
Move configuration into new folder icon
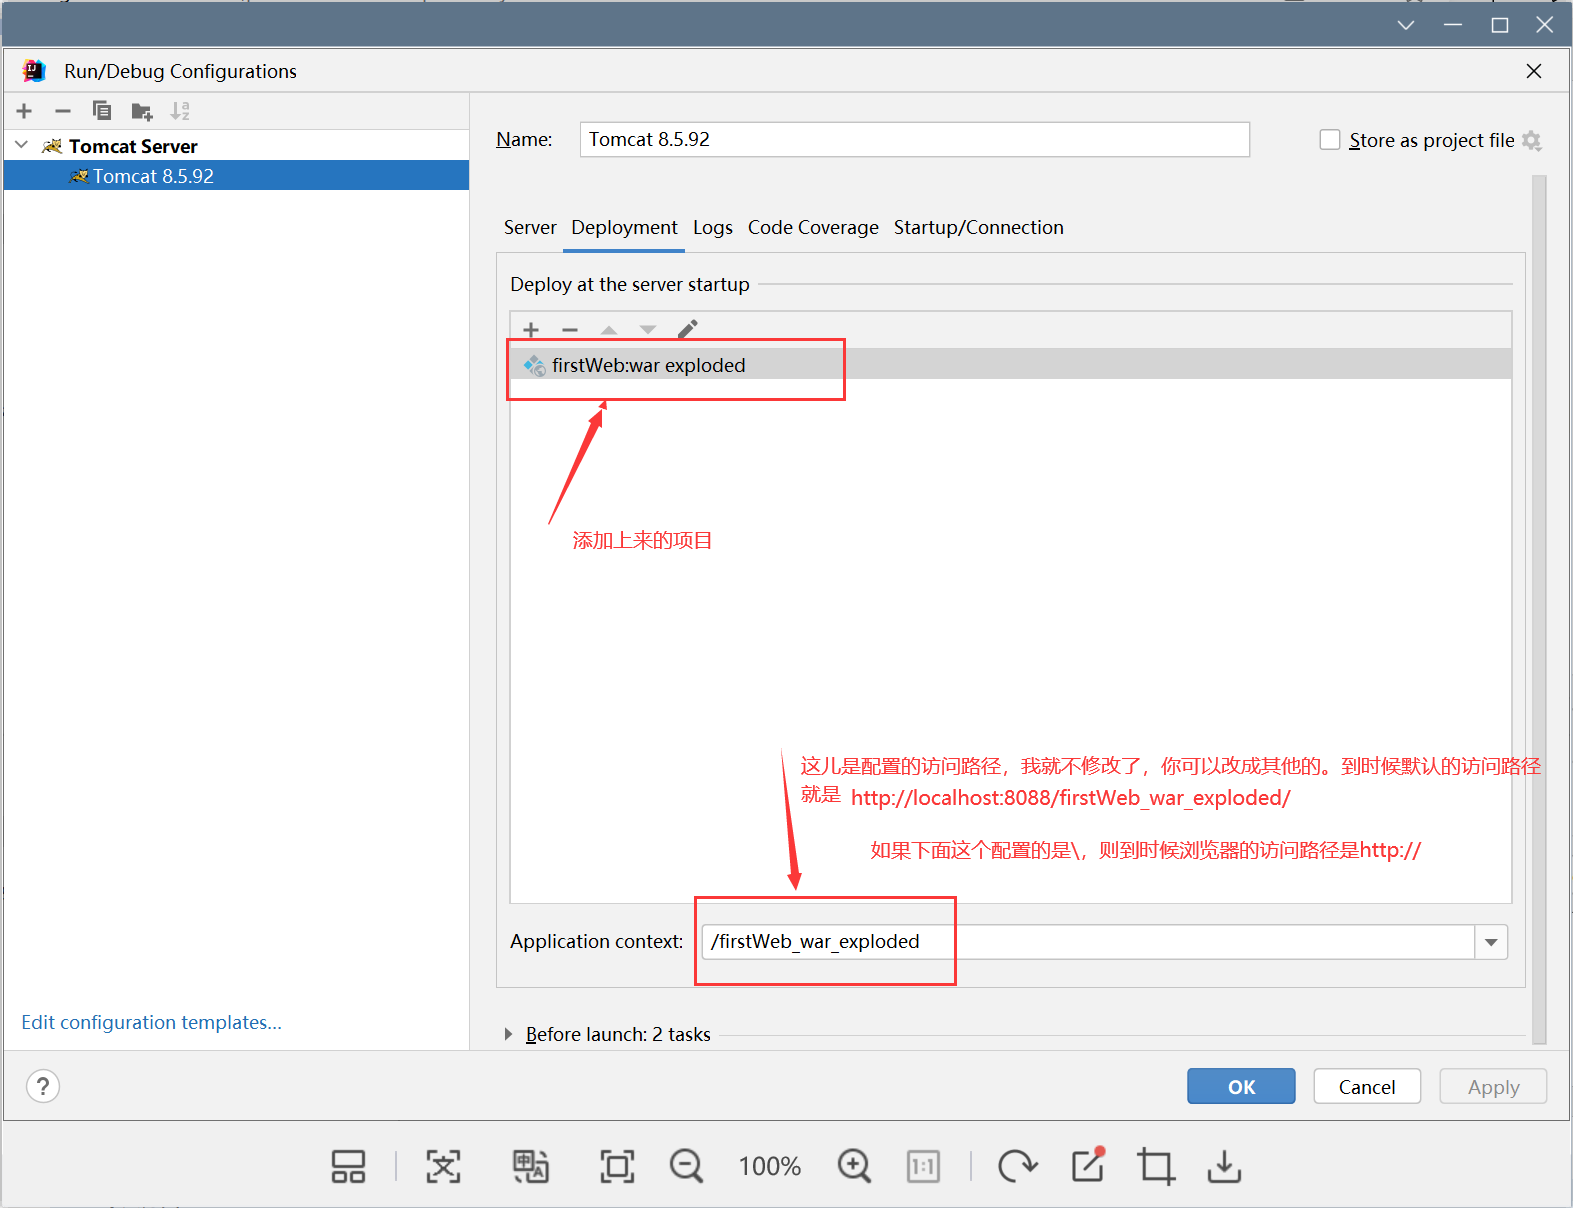141,111
